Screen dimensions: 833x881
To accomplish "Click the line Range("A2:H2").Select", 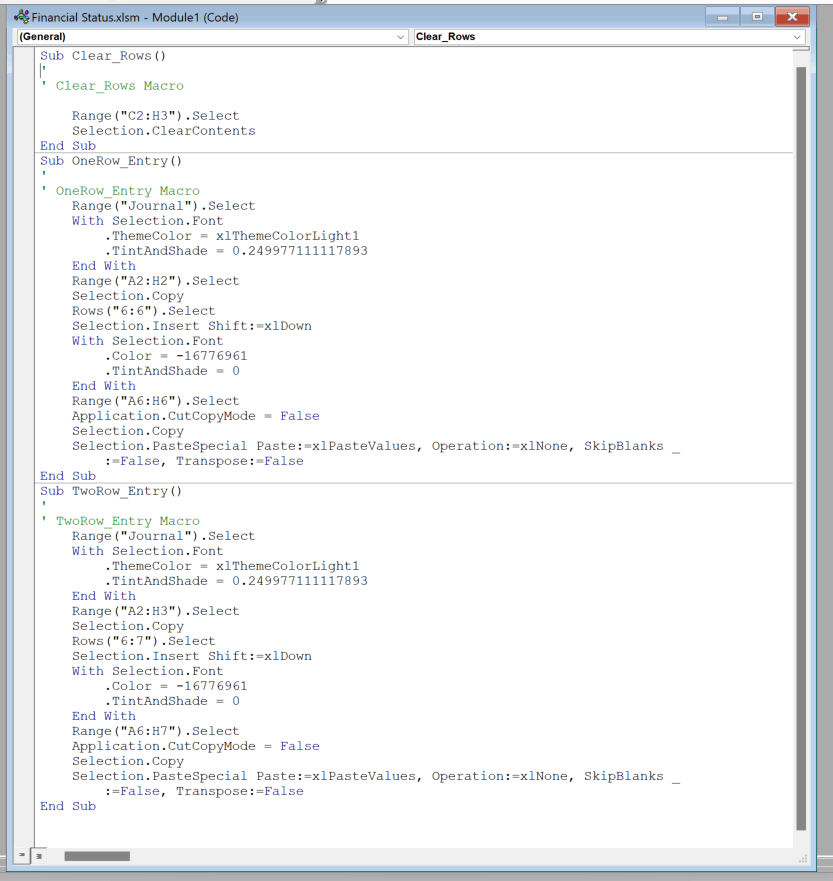I will 156,281.
